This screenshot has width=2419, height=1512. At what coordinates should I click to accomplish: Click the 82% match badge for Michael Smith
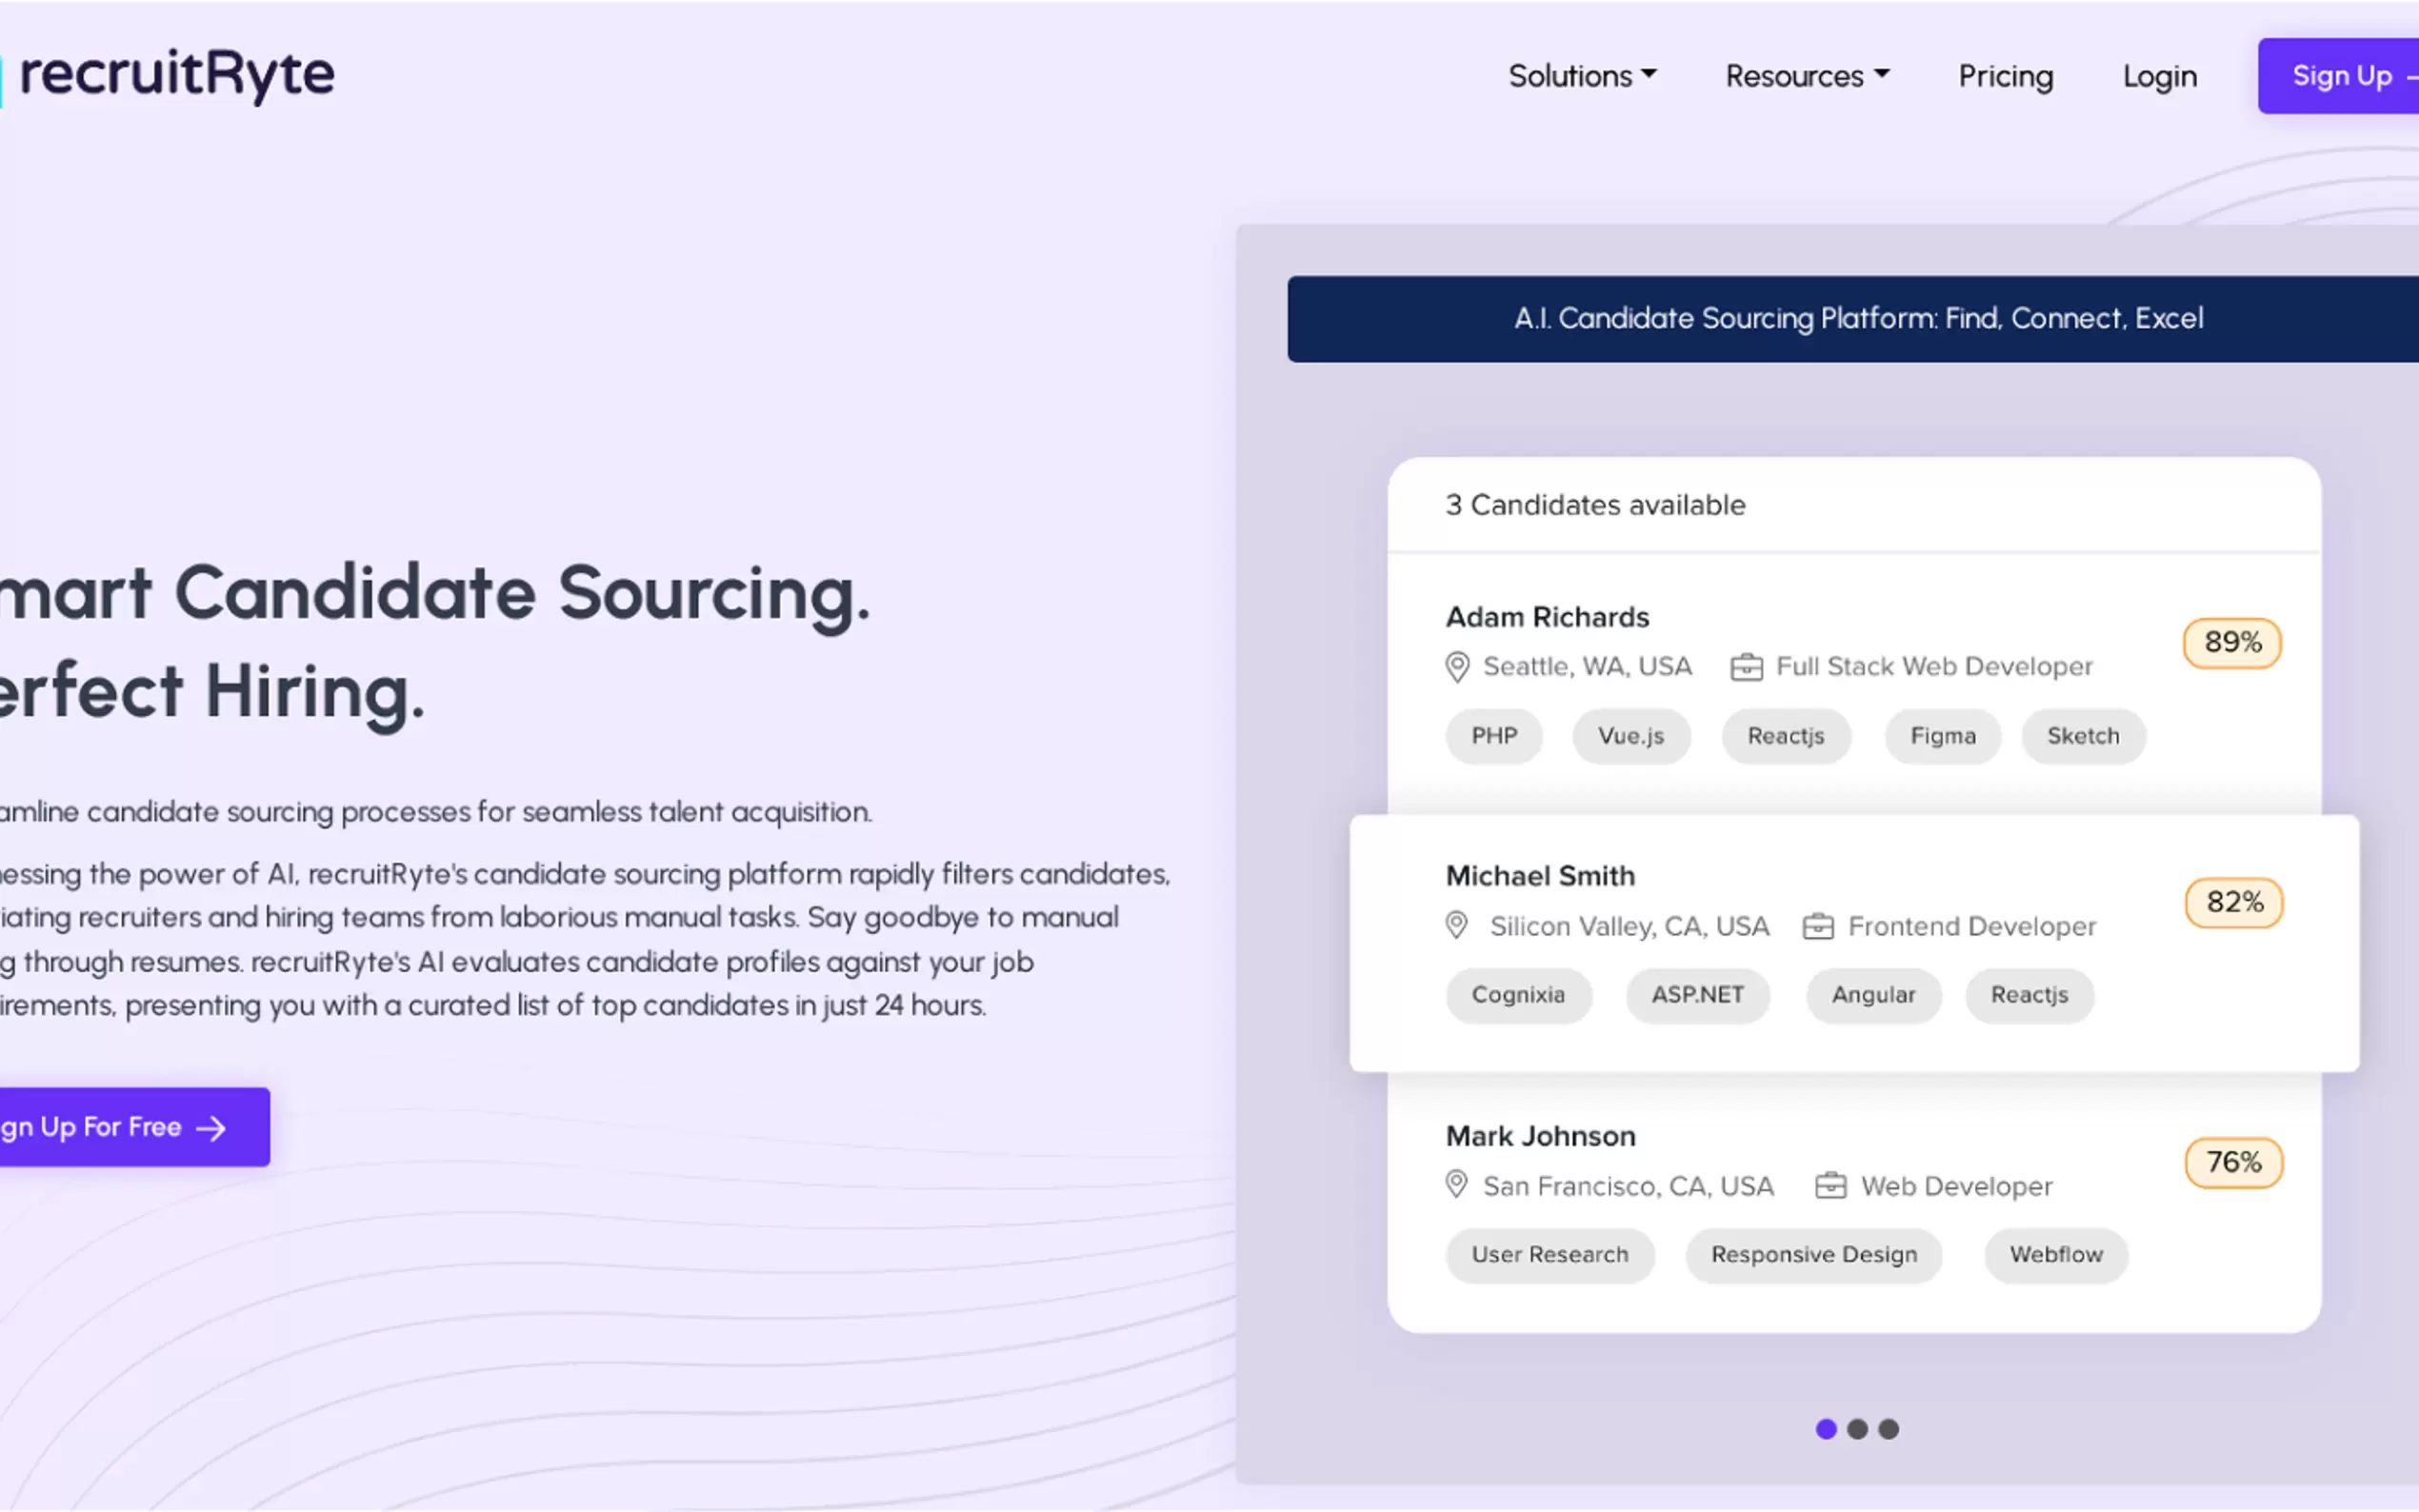2233,902
